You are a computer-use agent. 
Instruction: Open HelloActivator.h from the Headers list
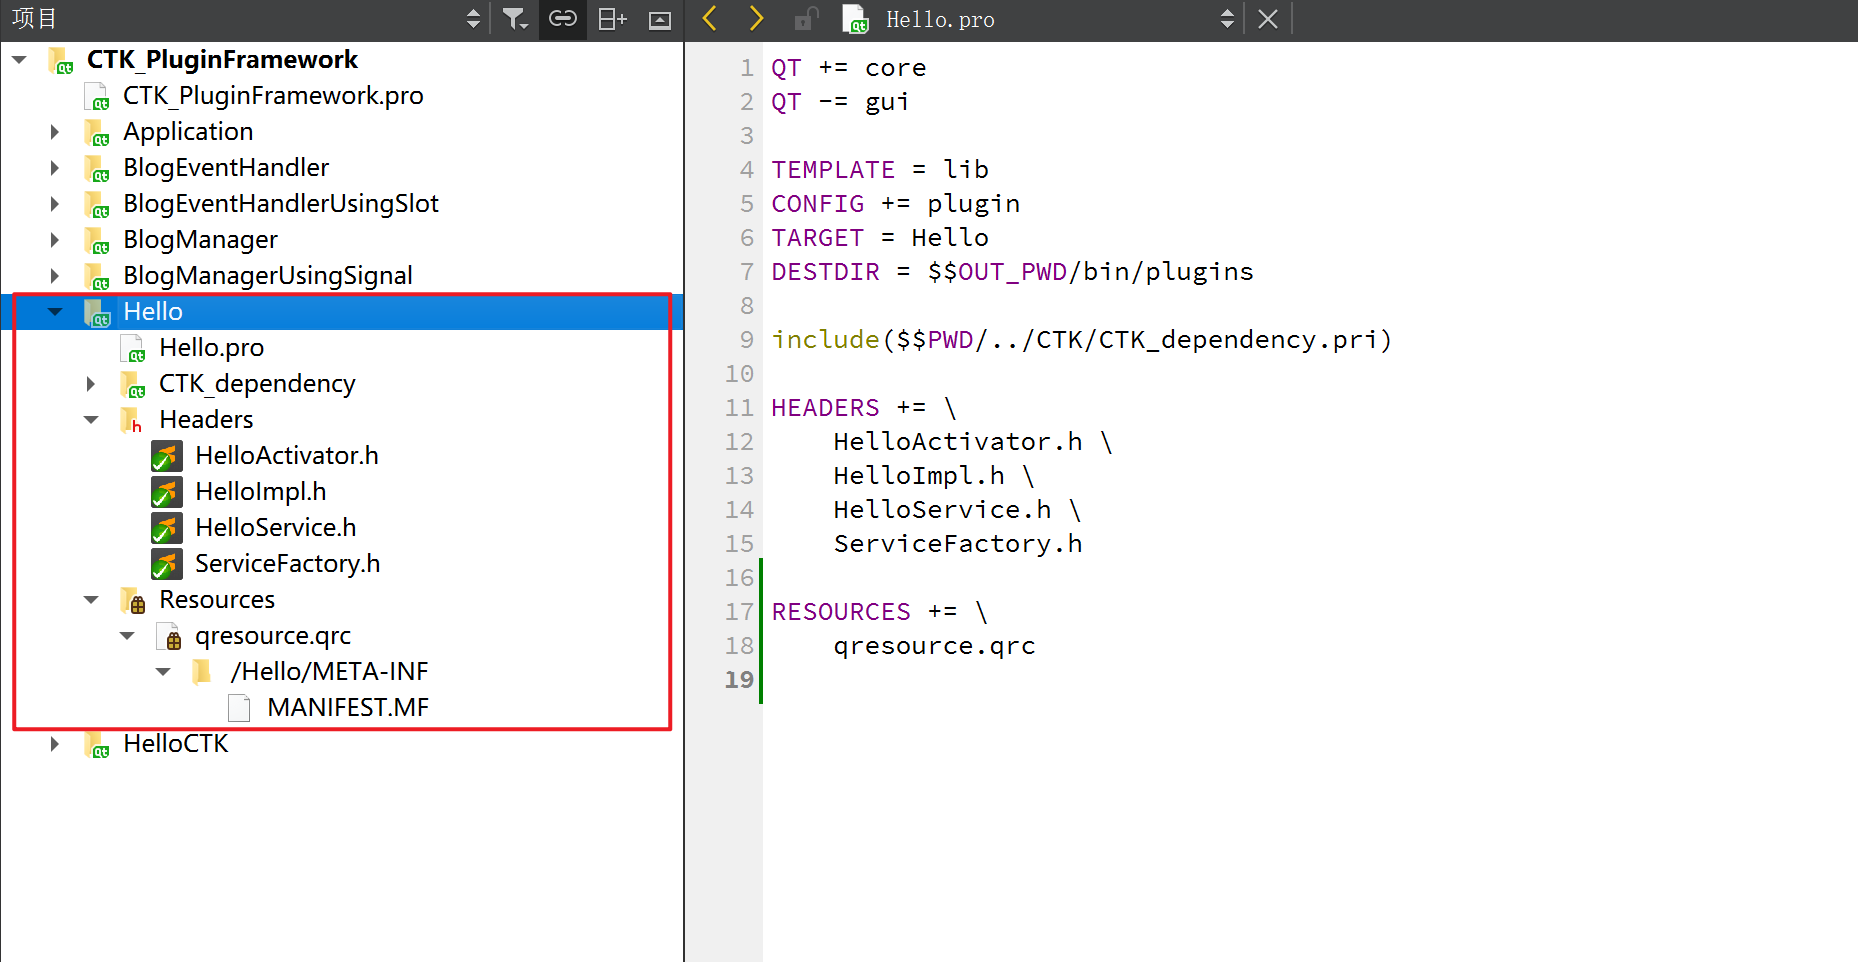coord(287,455)
